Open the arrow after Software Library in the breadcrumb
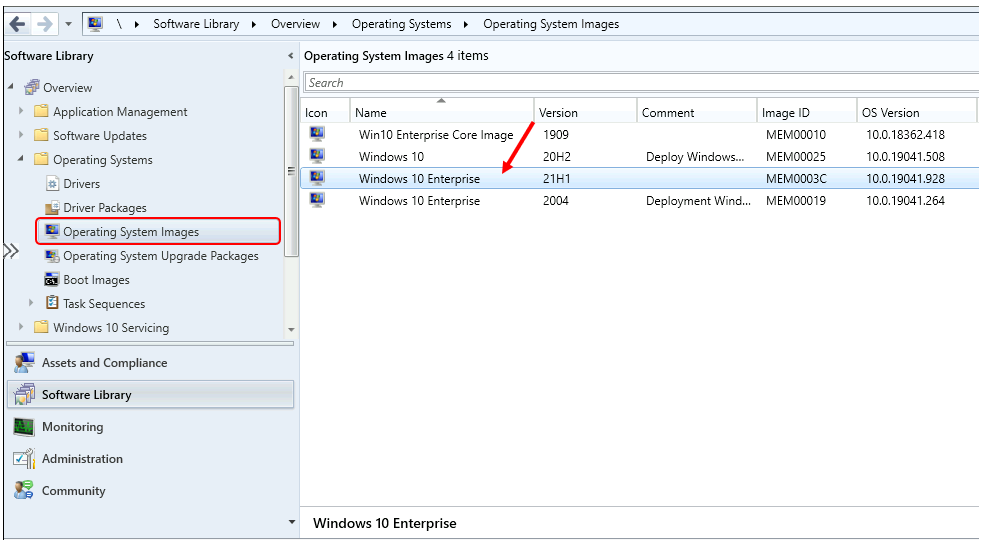This screenshot has width=984, height=542. click(254, 24)
